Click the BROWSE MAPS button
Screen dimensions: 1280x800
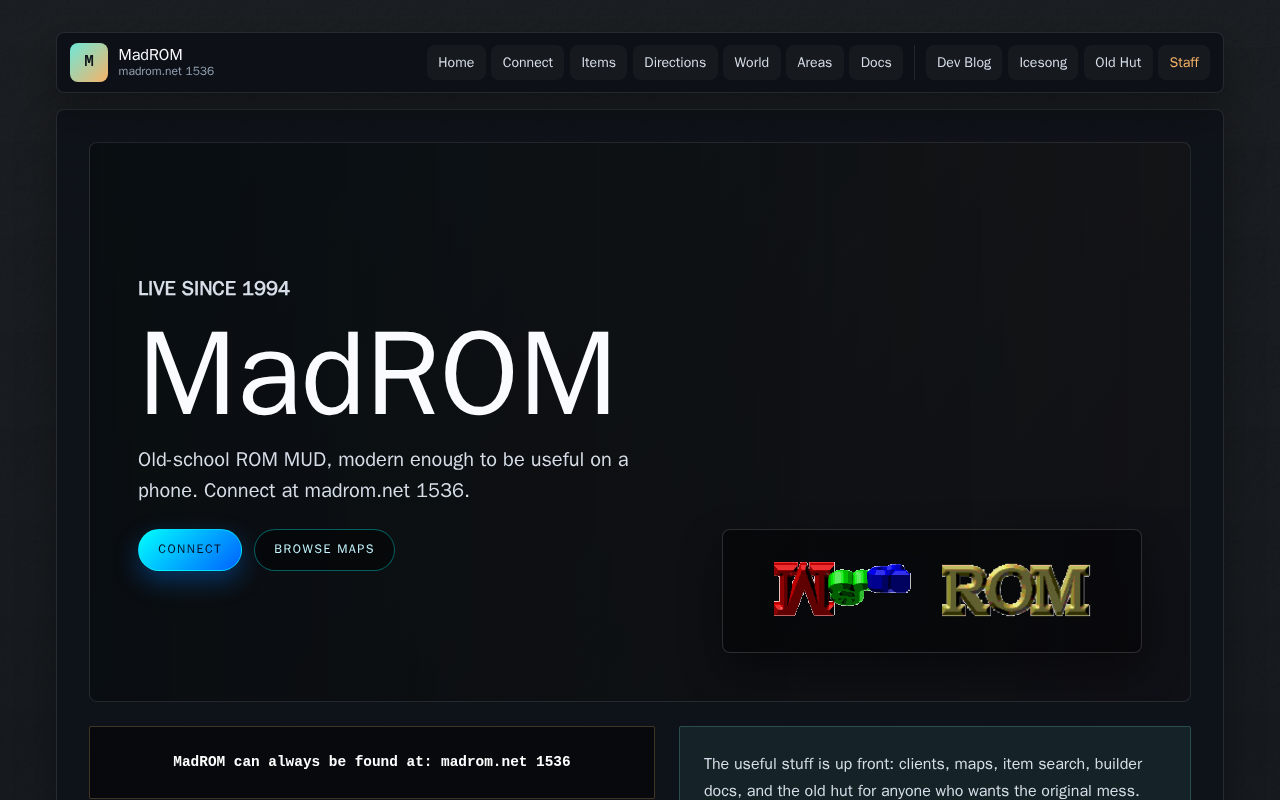click(x=324, y=550)
